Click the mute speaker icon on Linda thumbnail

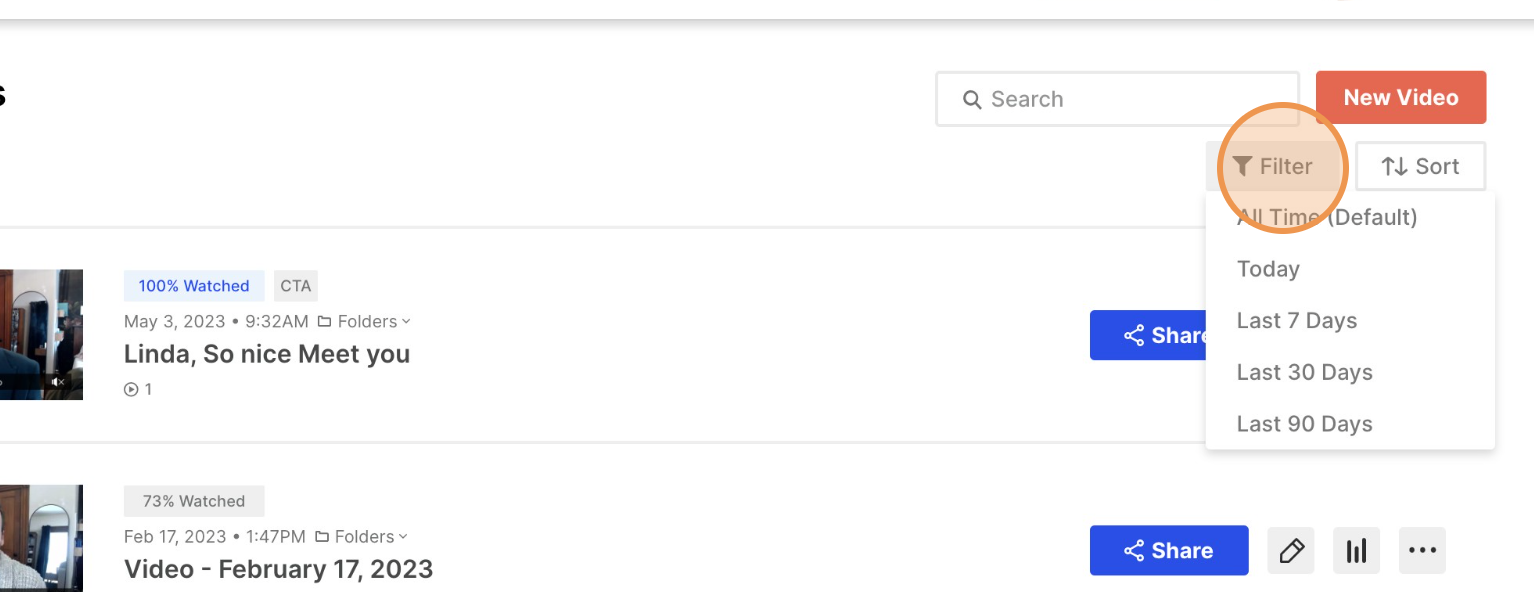point(58,382)
